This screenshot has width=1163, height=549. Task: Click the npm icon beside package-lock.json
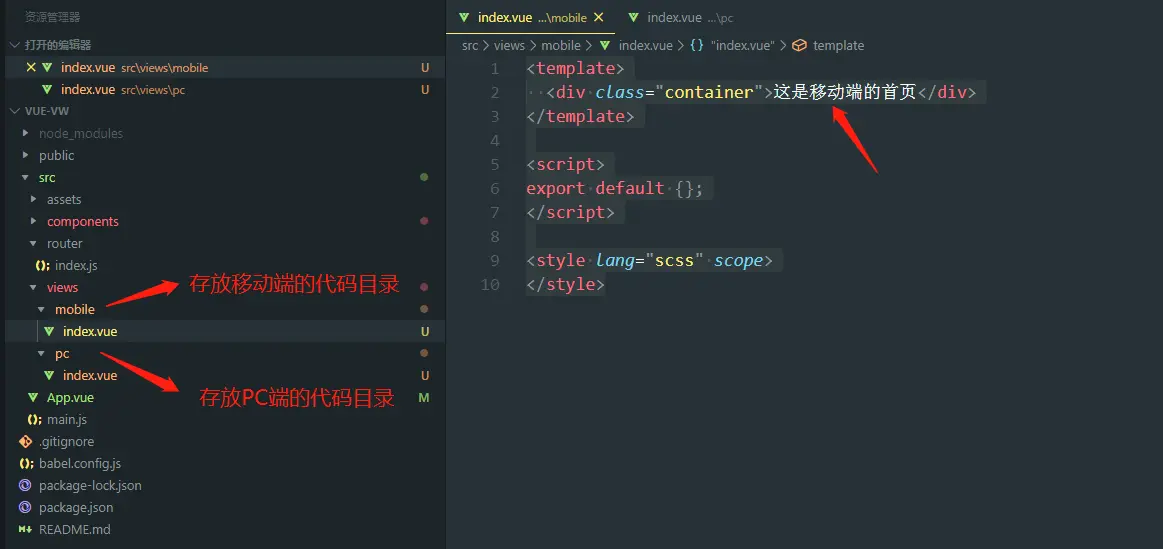pos(25,485)
